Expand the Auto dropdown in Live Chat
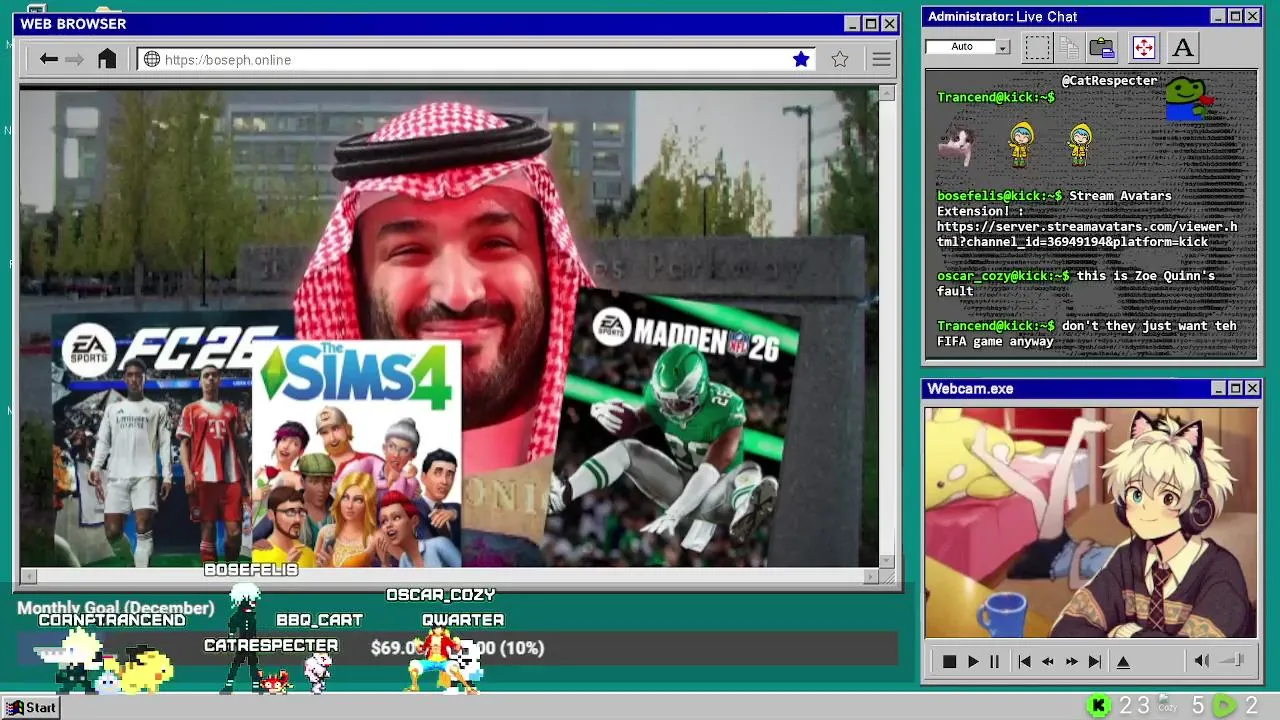This screenshot has height=720, width=1280. pyautogui.click(x=1003, y=47)
